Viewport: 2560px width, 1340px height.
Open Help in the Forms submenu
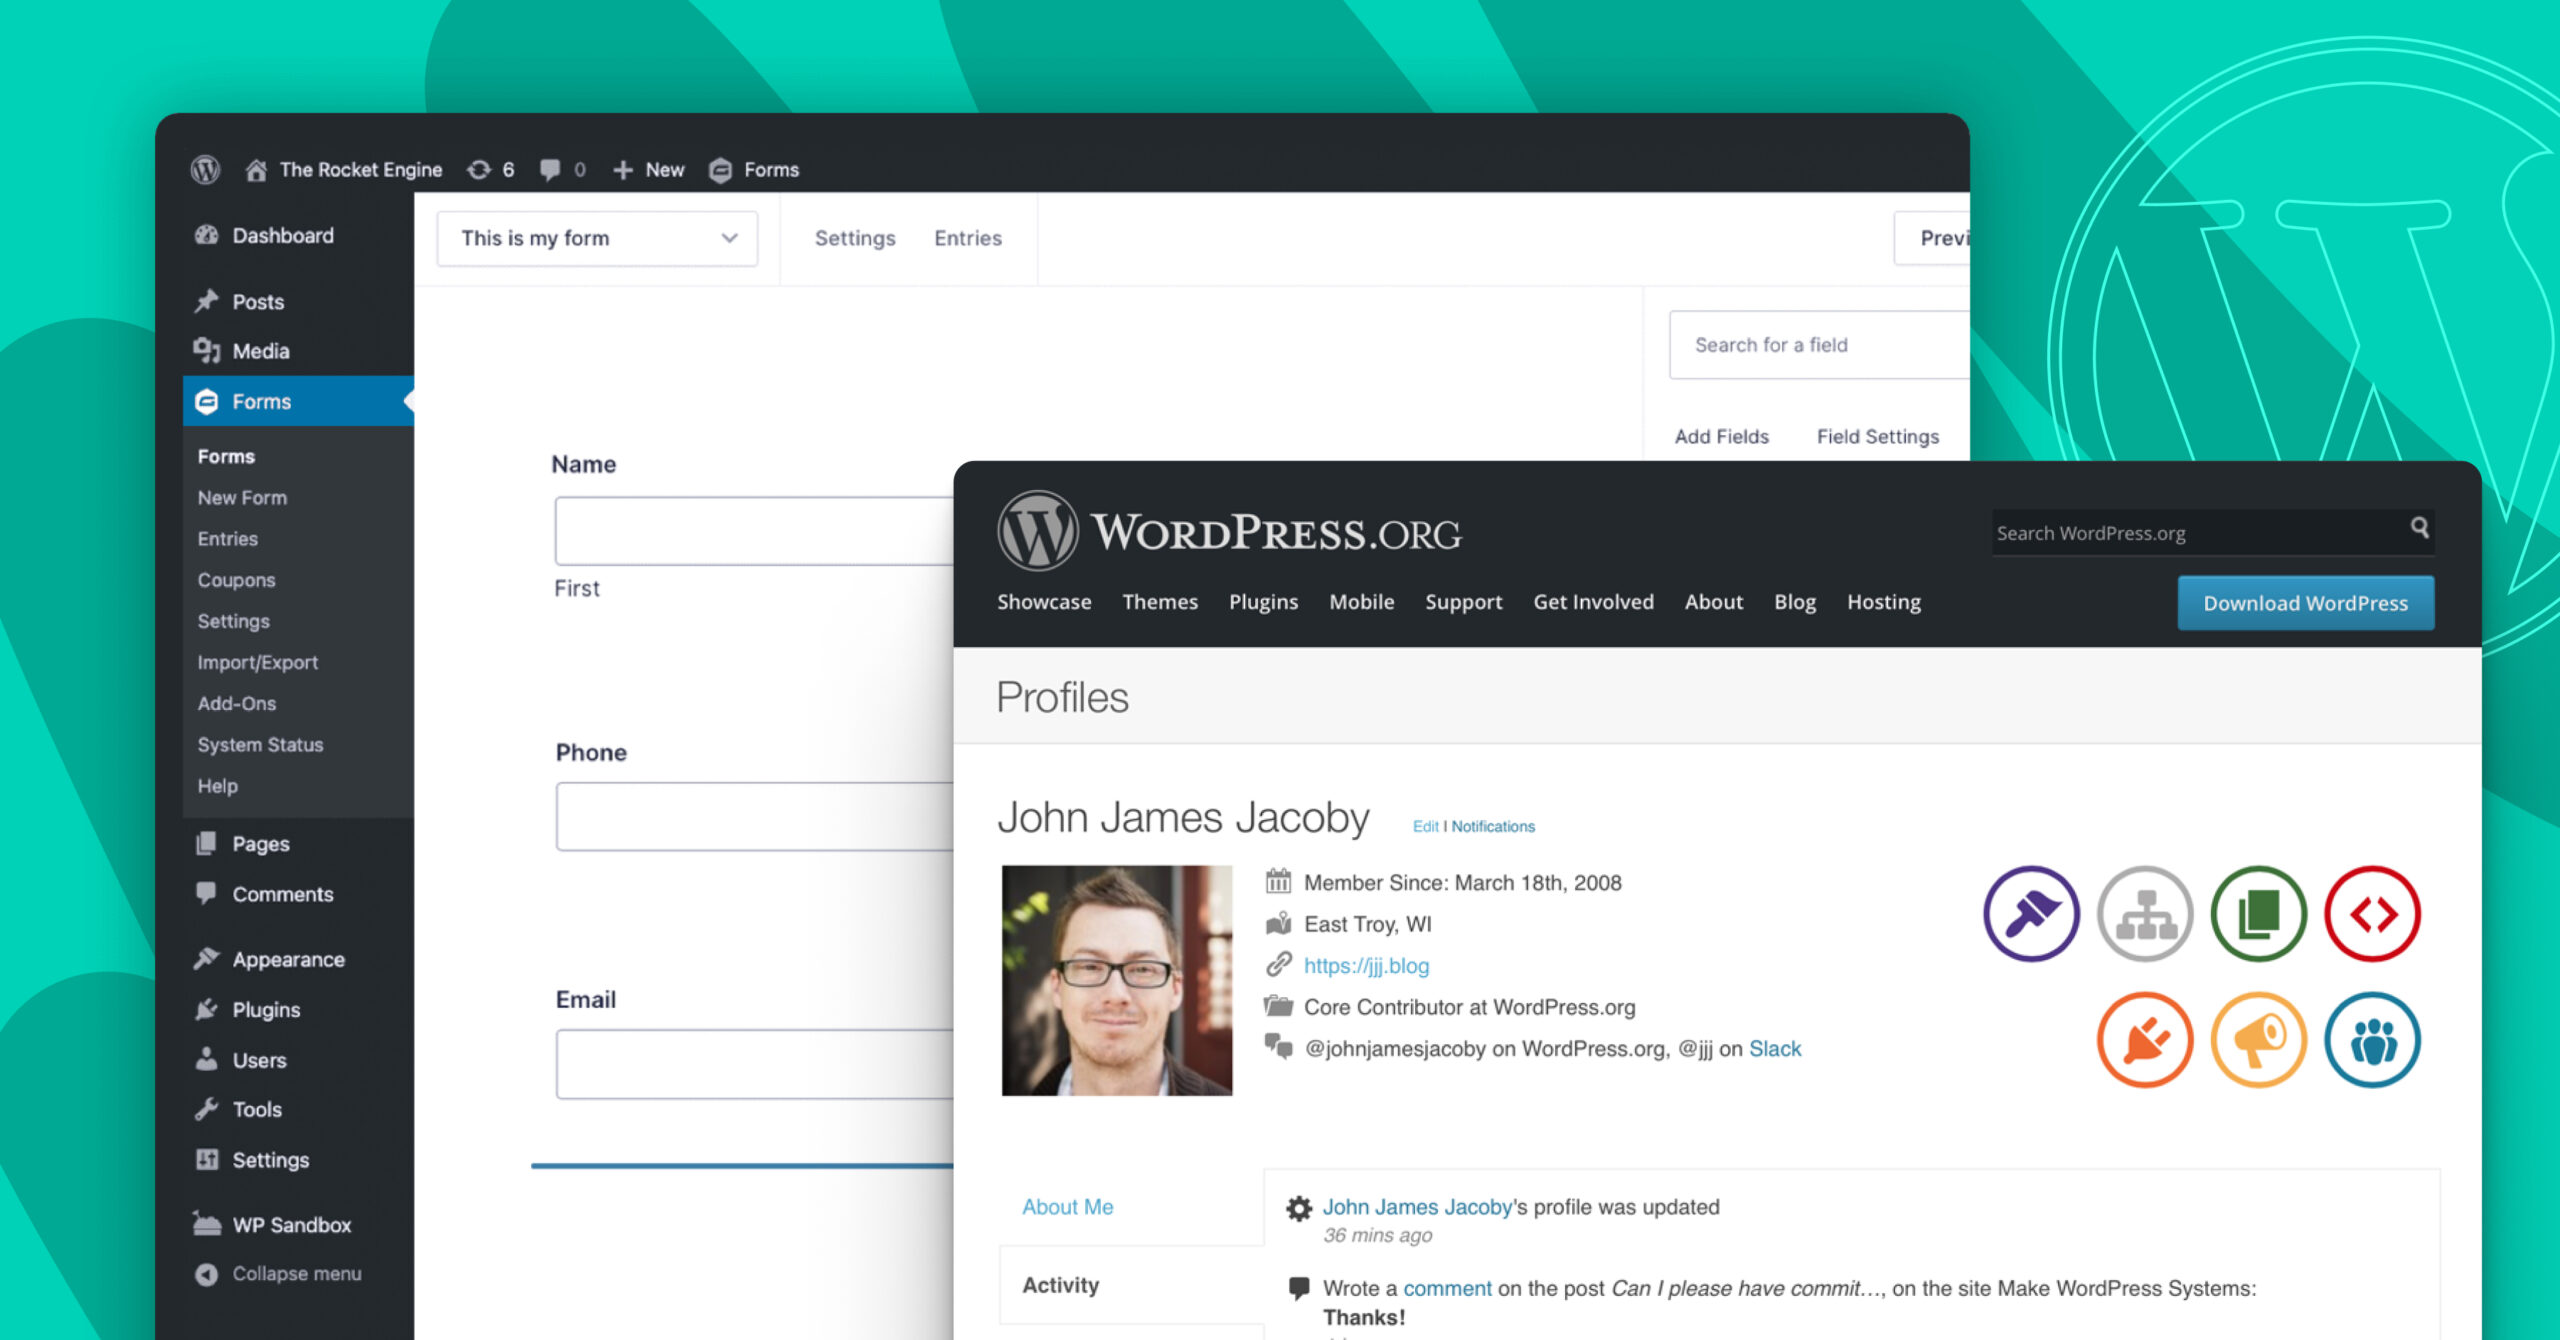(x=217, y=786)
